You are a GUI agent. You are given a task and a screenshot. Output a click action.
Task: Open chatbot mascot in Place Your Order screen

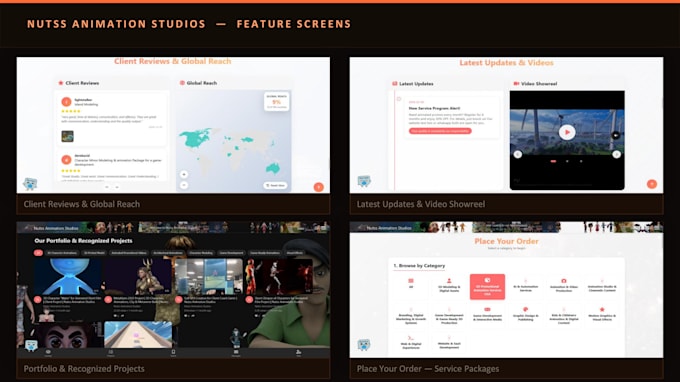click(x=364, y=345)
